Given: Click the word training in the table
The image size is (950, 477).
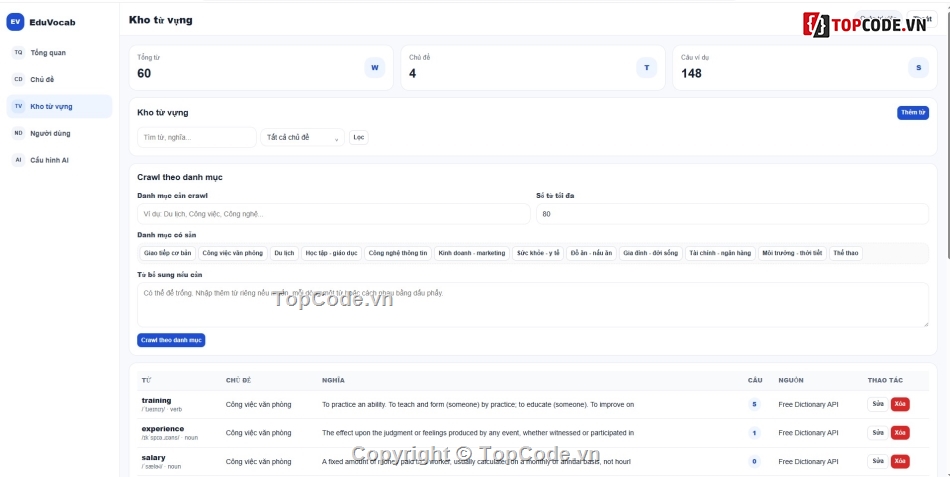Looking at the screenshot, I should [156, 401].
